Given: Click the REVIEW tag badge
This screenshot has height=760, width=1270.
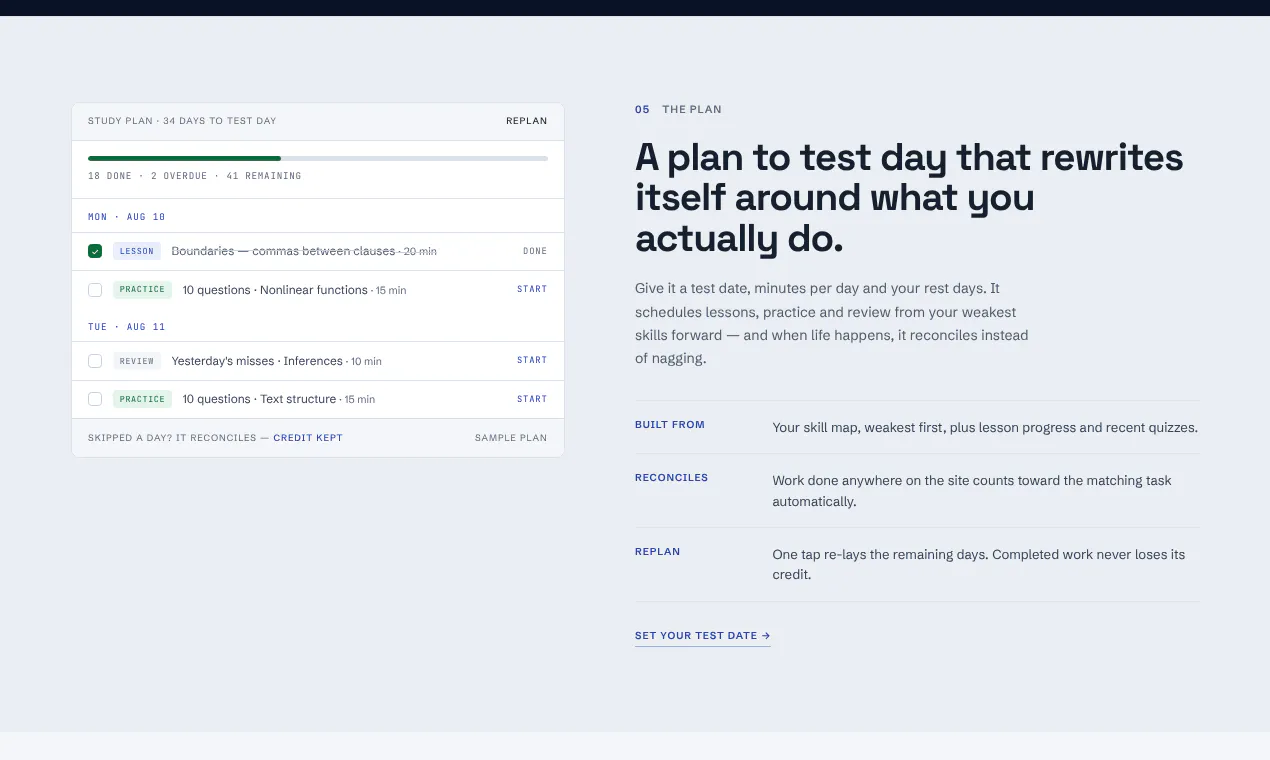Looking at the screenshot, I should pyautogui.click(x=137, y=361).
